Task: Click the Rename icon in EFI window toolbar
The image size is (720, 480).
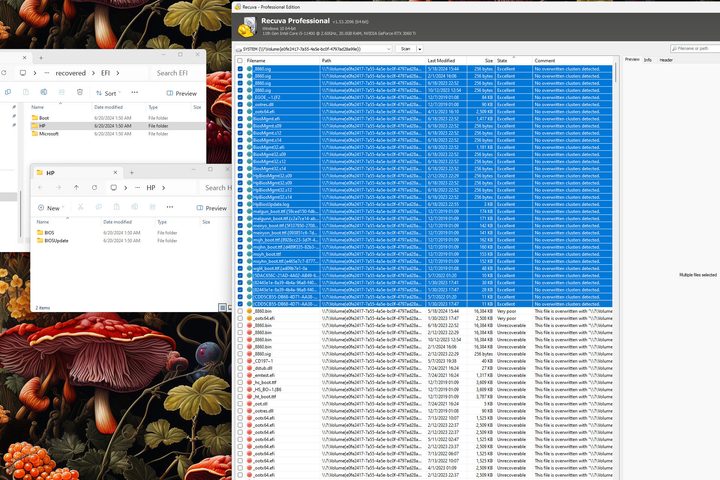Action: 44,92
